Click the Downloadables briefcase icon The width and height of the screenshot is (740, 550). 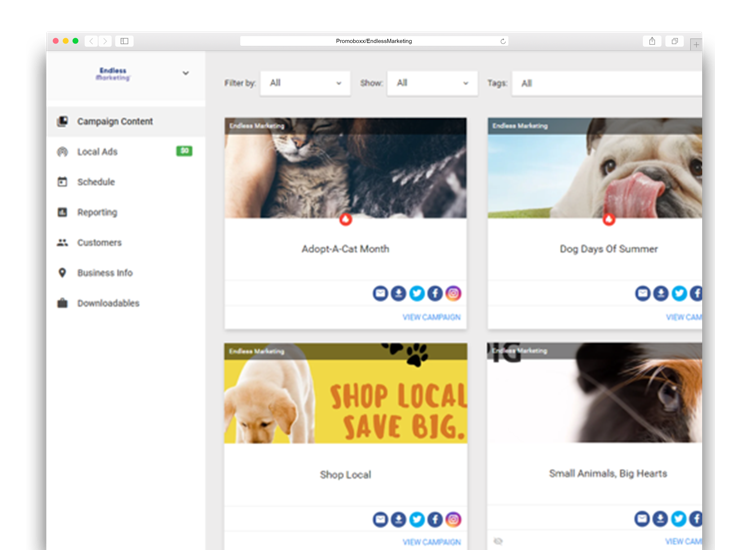(62, 303)
